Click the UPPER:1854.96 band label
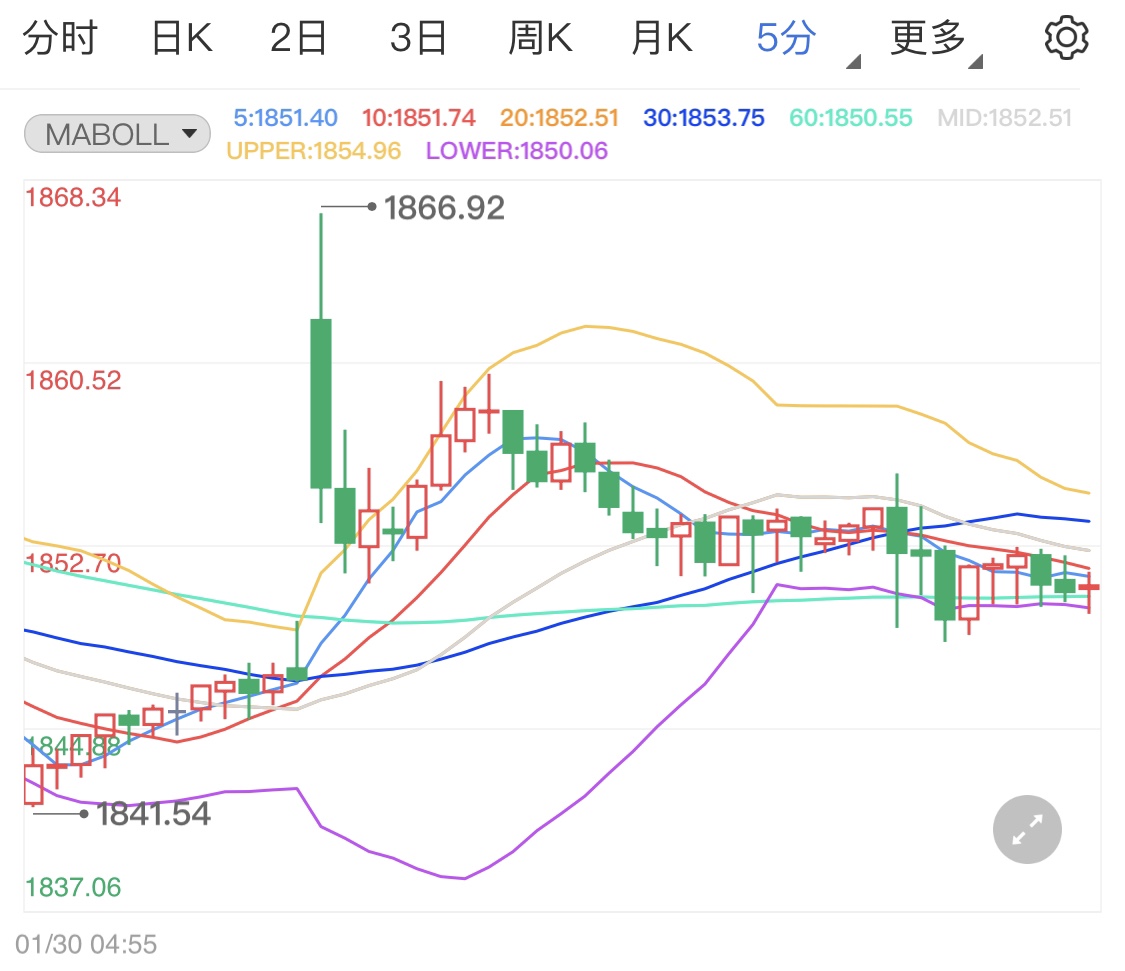This screenshot has width=1125, height=971. click(314, 151)
